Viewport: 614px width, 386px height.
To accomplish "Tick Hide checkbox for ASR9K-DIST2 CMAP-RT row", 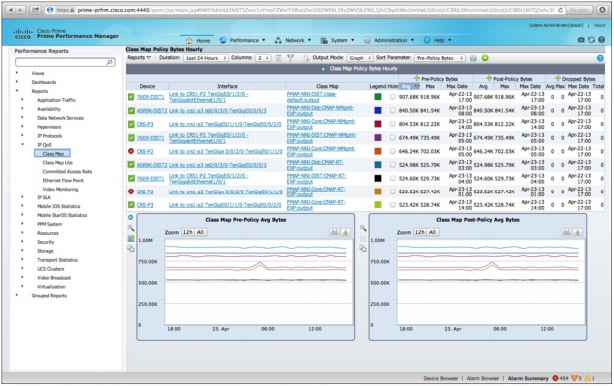I will click(x=393, y=165).
